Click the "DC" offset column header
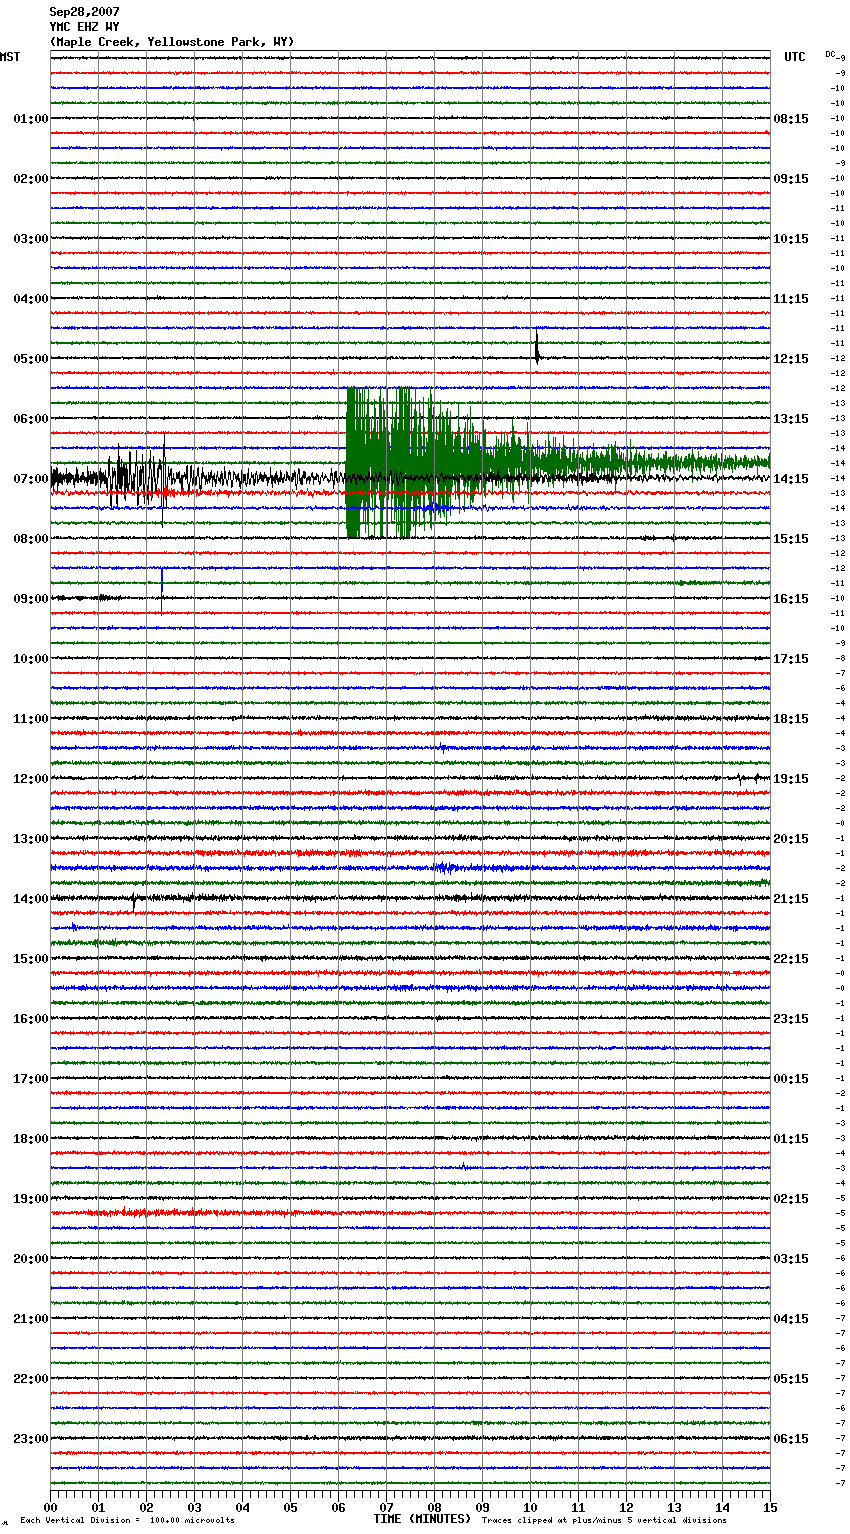850x1534 pixels. [830, 54]
